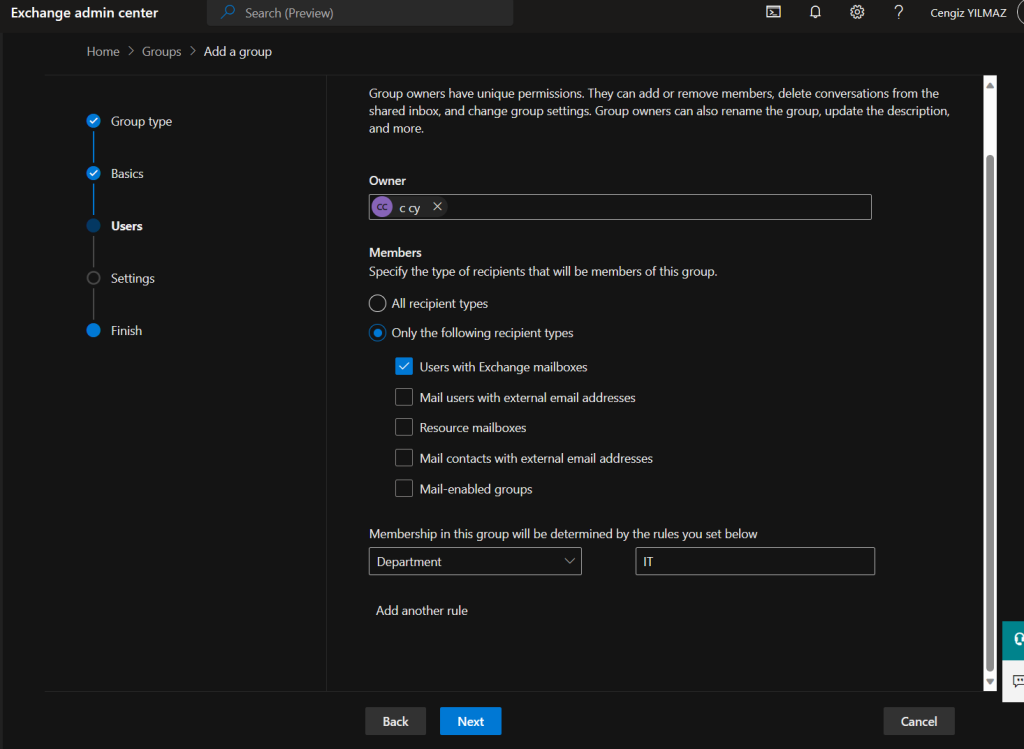Open the settings gear icon
The width and height of the screenshot is (1024, 749).
[857, 12]
